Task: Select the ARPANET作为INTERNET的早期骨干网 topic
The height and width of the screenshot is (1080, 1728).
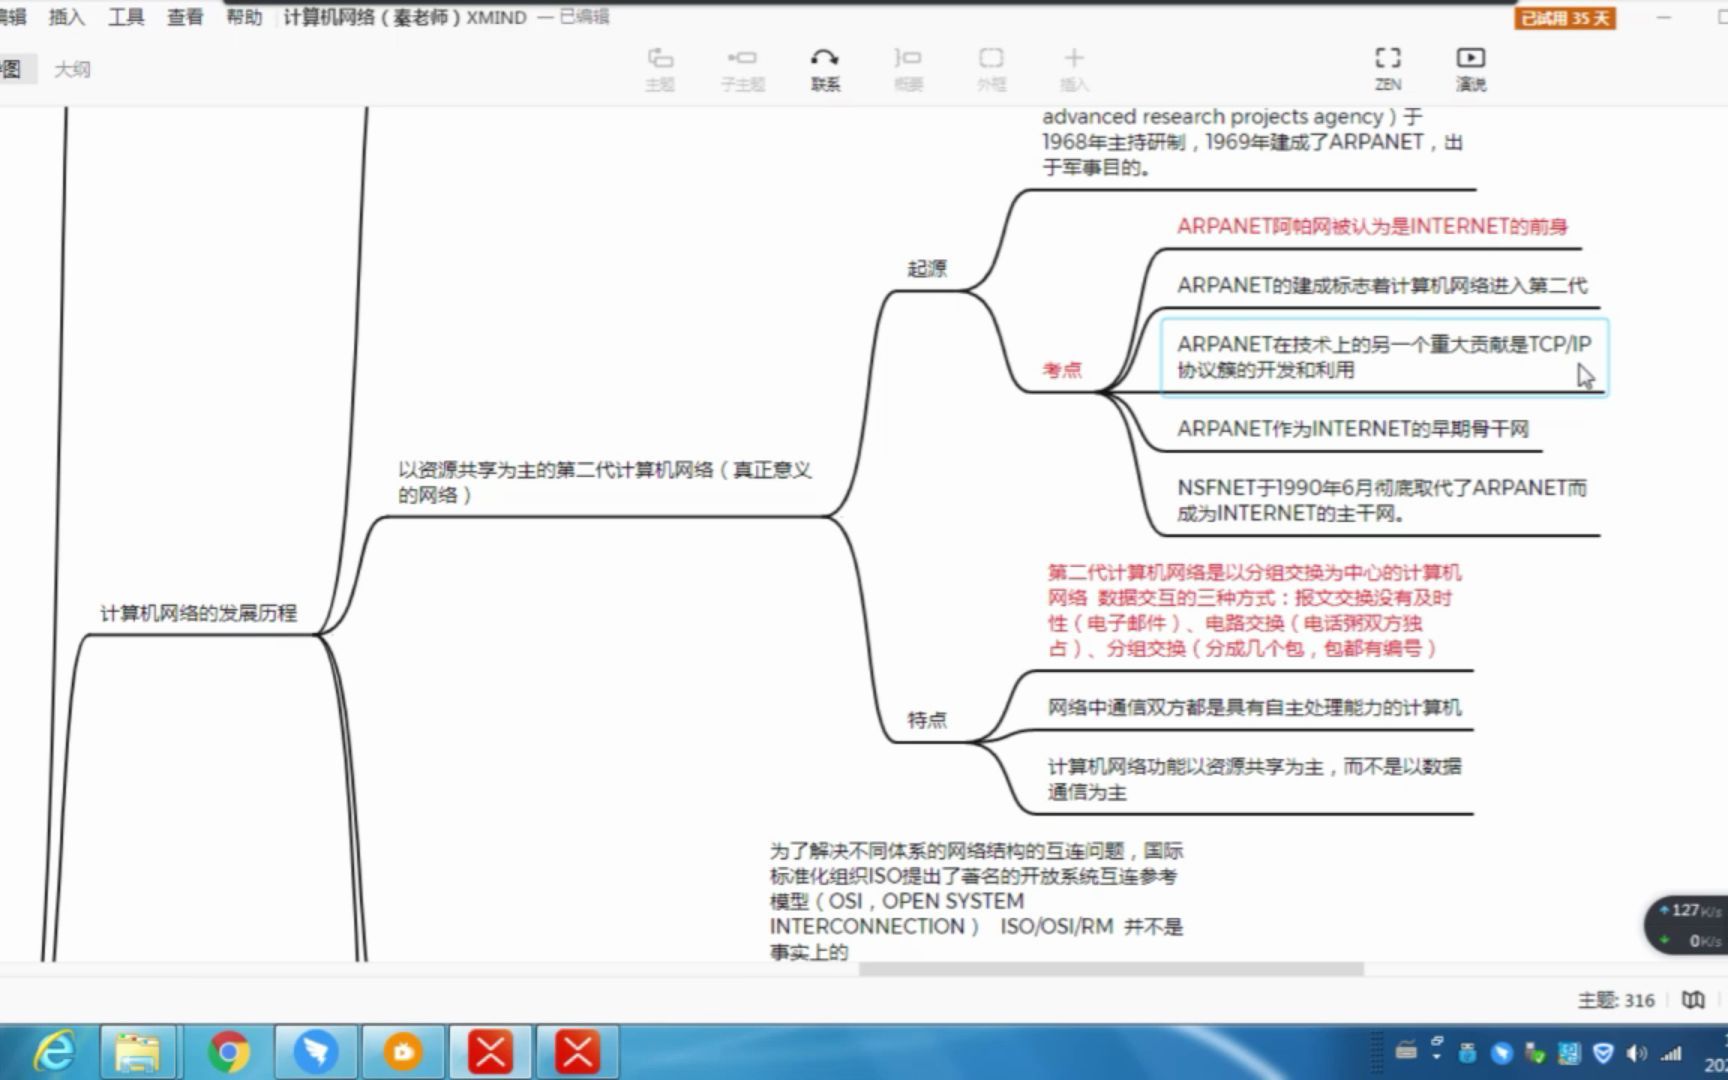Action: [1353, 429]
